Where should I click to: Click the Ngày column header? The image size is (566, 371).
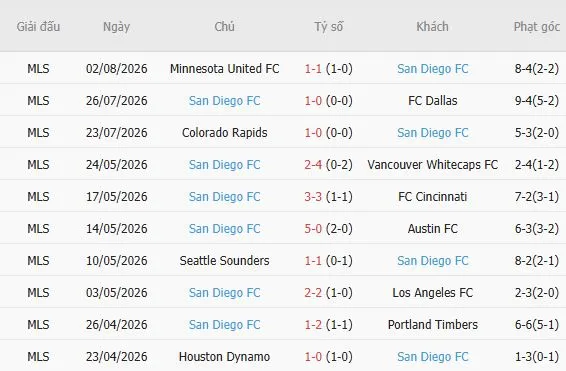116,27
